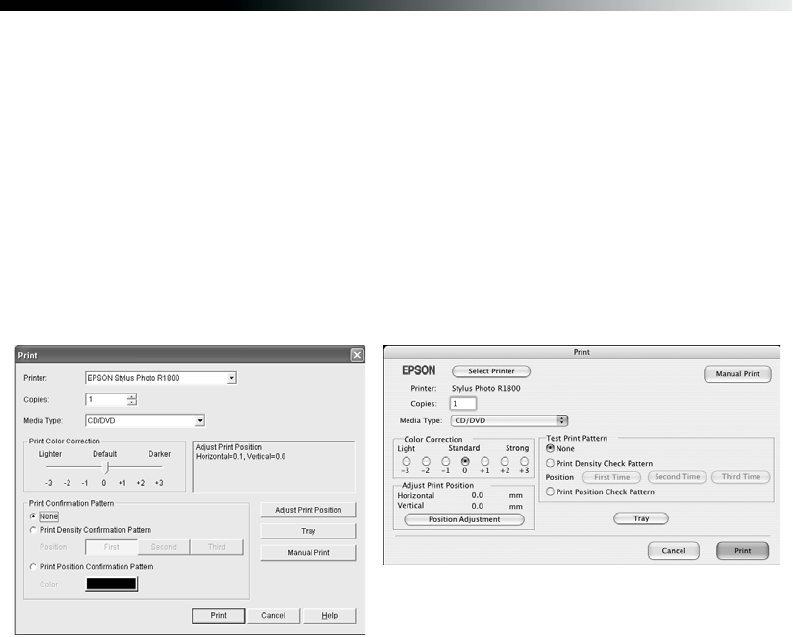793x637 pixels.
Task: Click the Copies field in Mac dialog
Action: point(463,403)
